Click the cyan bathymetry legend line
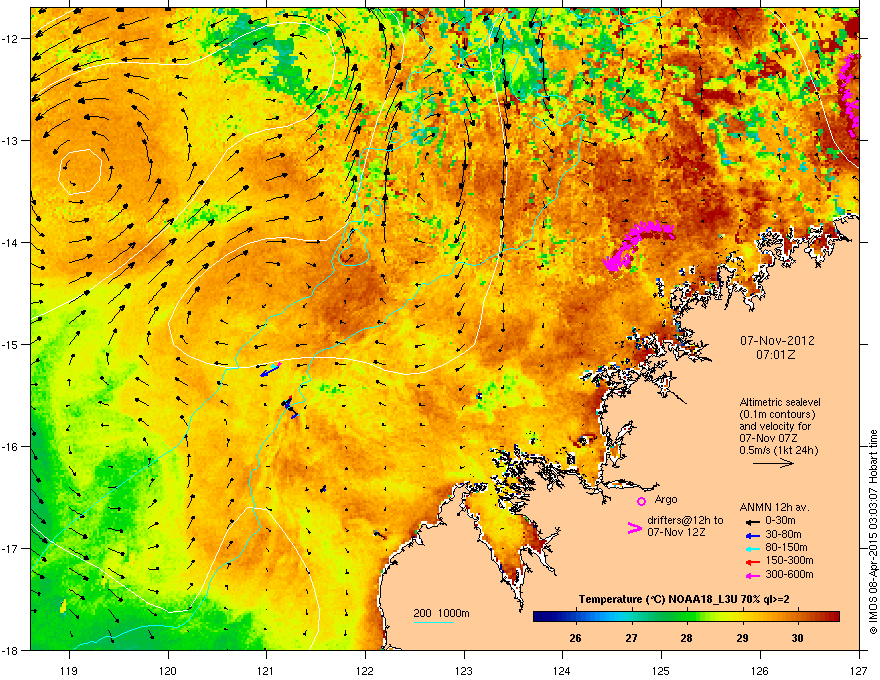880x680 pixels. pos(434,622)
